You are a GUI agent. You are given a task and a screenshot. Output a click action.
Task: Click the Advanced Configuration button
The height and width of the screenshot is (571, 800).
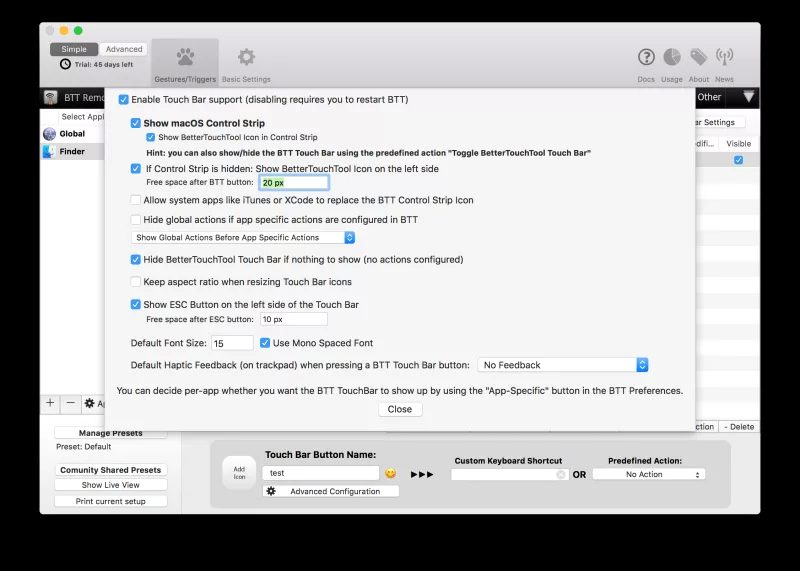pyautogui.click(x=331, y=491)
